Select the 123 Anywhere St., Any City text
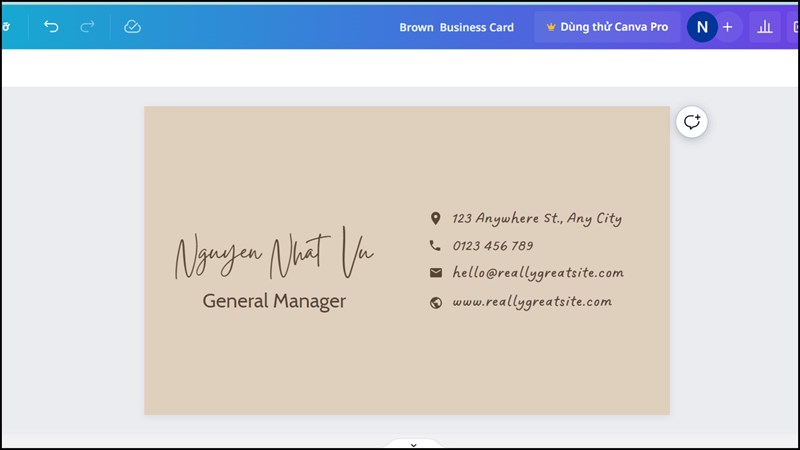This screenshot has height=450, width=800. [537, 219]
